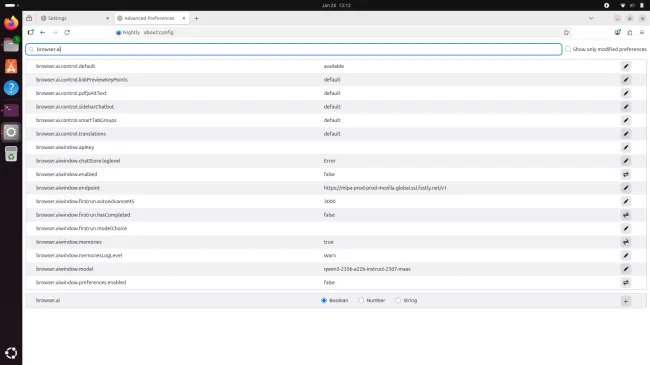Close the Advanced Preferences tab
The image size is (650, 365).
184,18
